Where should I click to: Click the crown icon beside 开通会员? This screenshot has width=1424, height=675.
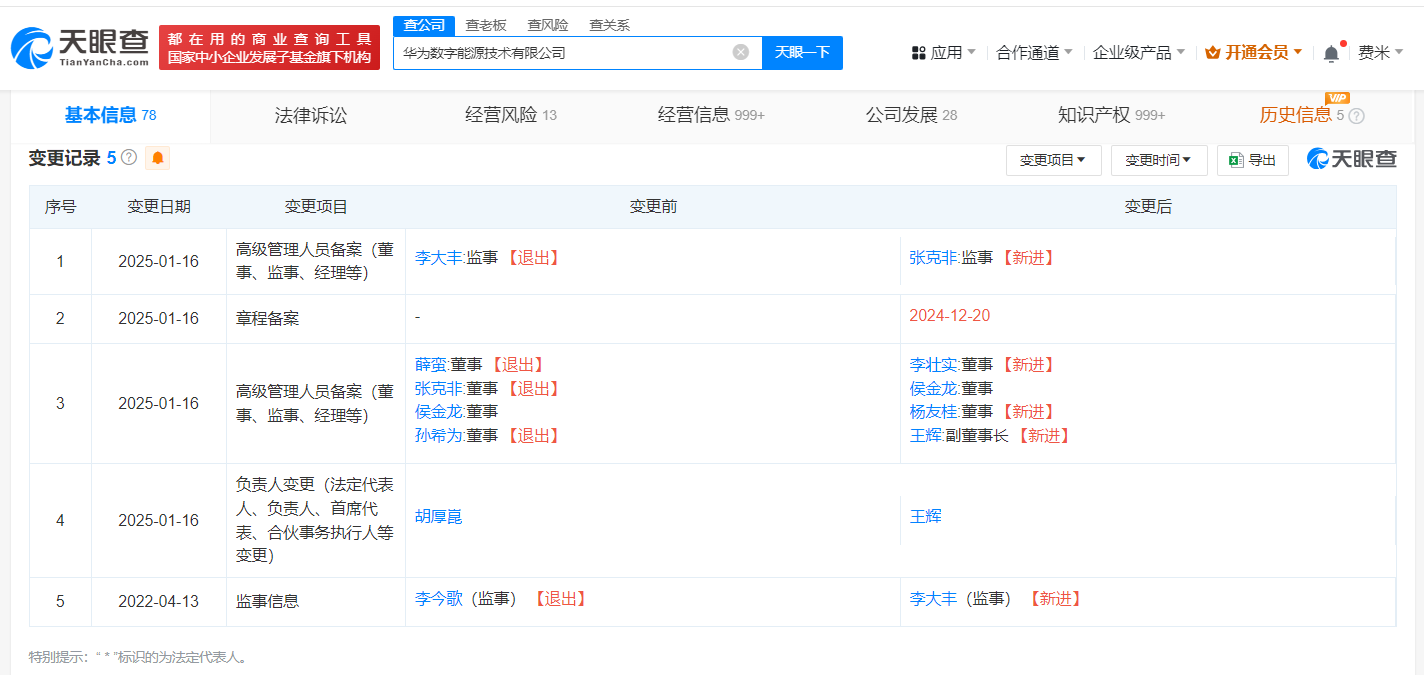tap(1212, 52)
